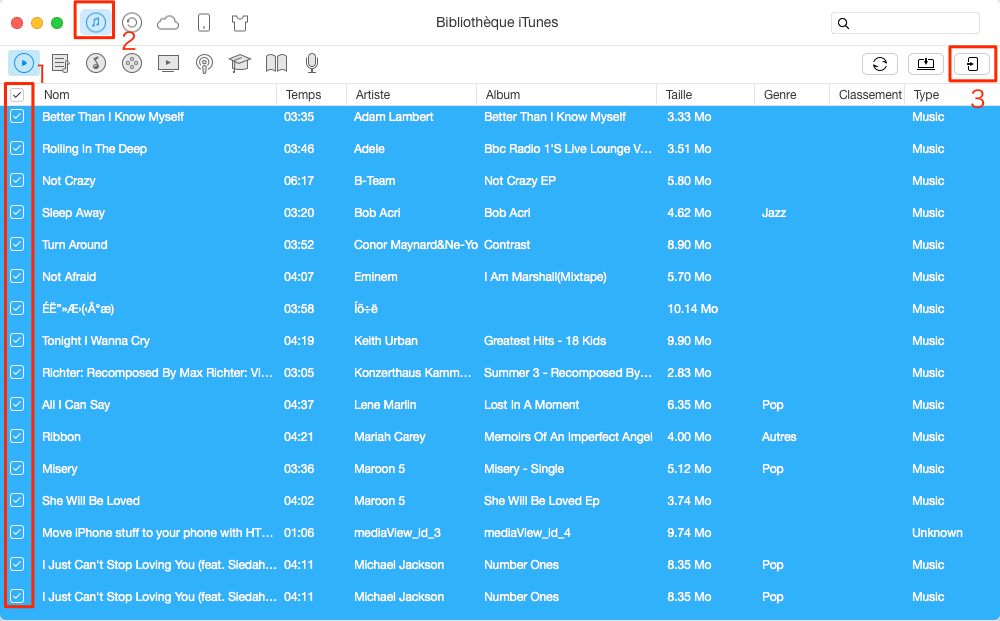Select the Books category icon
This screenshot has width=1000, height=621.
pyautogui.click(x=276, y=63)
